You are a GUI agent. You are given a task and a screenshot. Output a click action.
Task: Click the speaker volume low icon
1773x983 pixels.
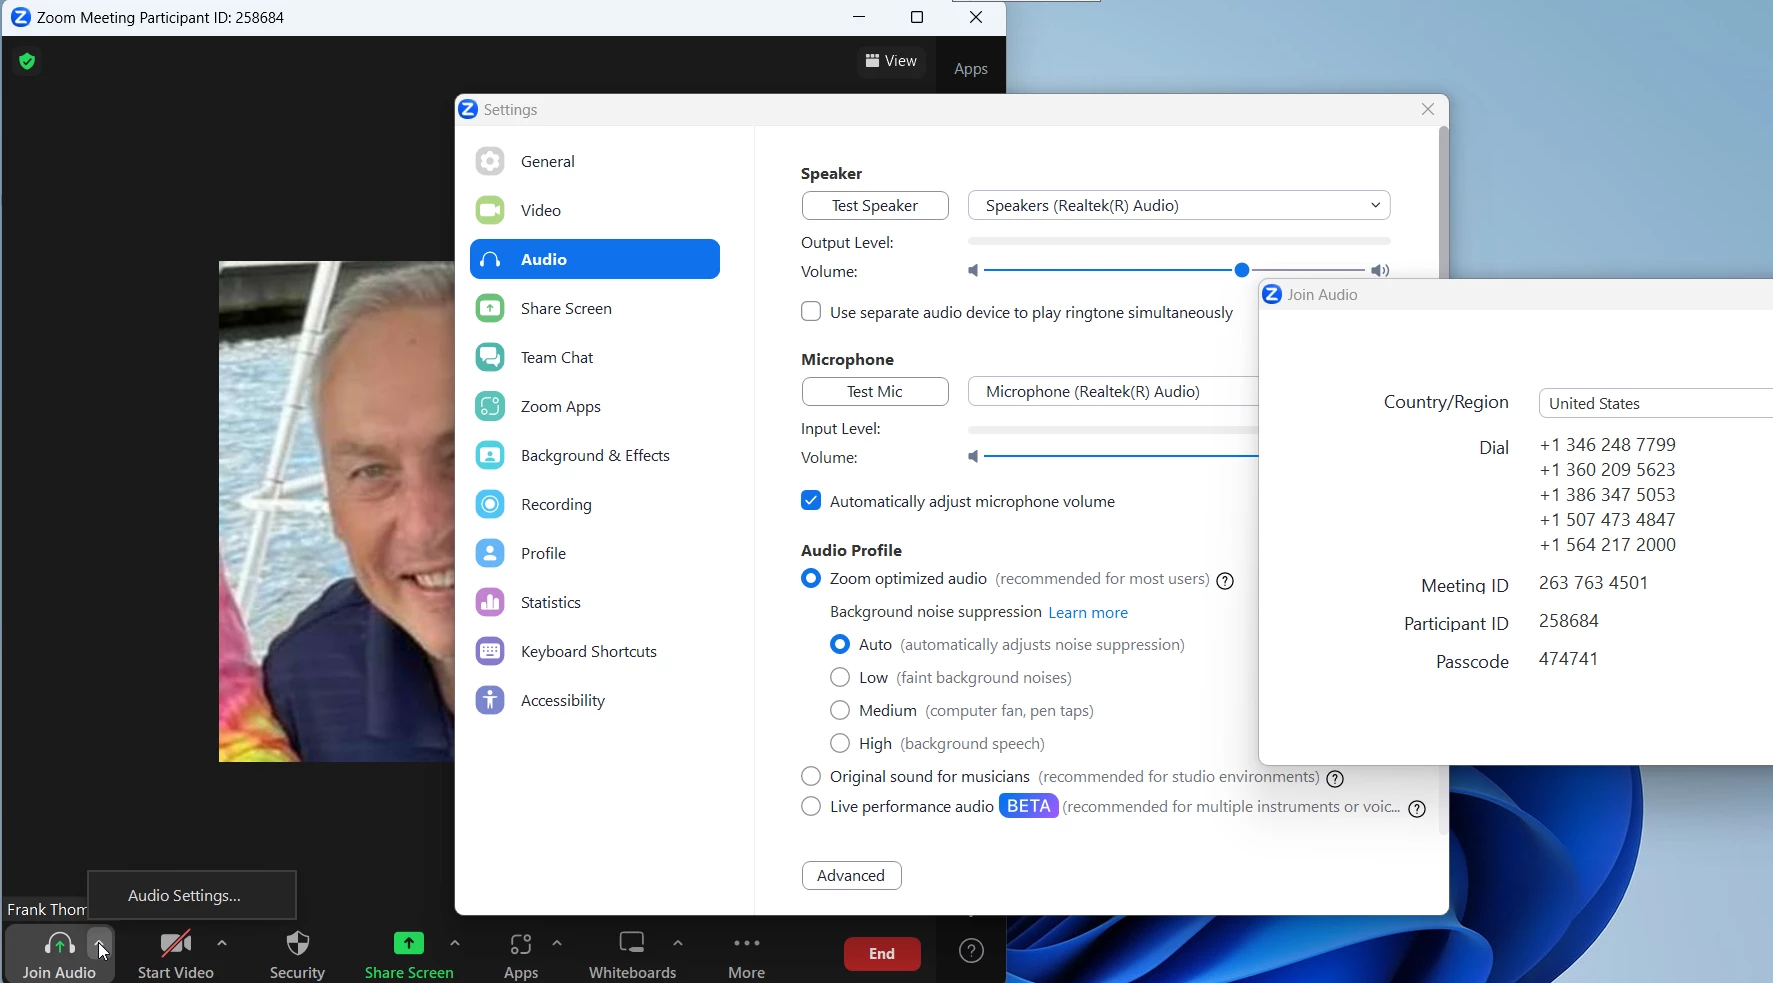pyautogui.click(x=973, y=272)
